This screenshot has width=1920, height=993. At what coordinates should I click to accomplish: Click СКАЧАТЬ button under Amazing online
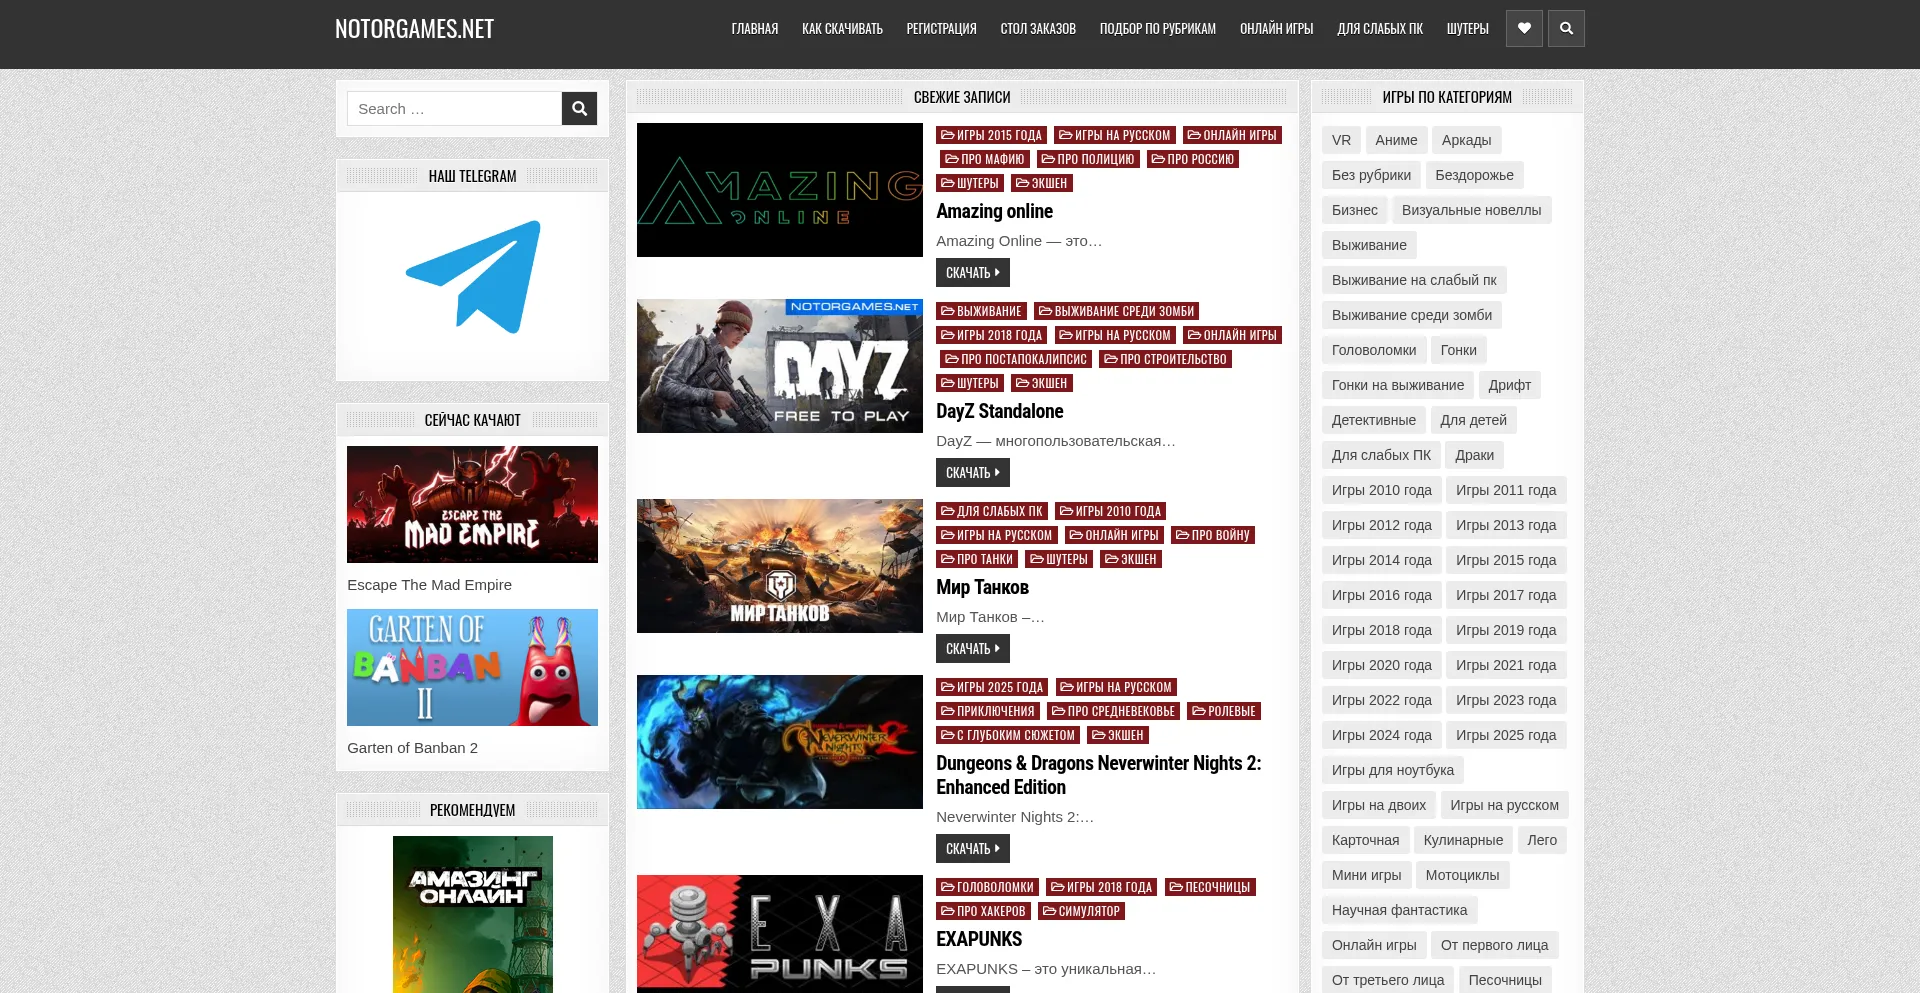973,272
